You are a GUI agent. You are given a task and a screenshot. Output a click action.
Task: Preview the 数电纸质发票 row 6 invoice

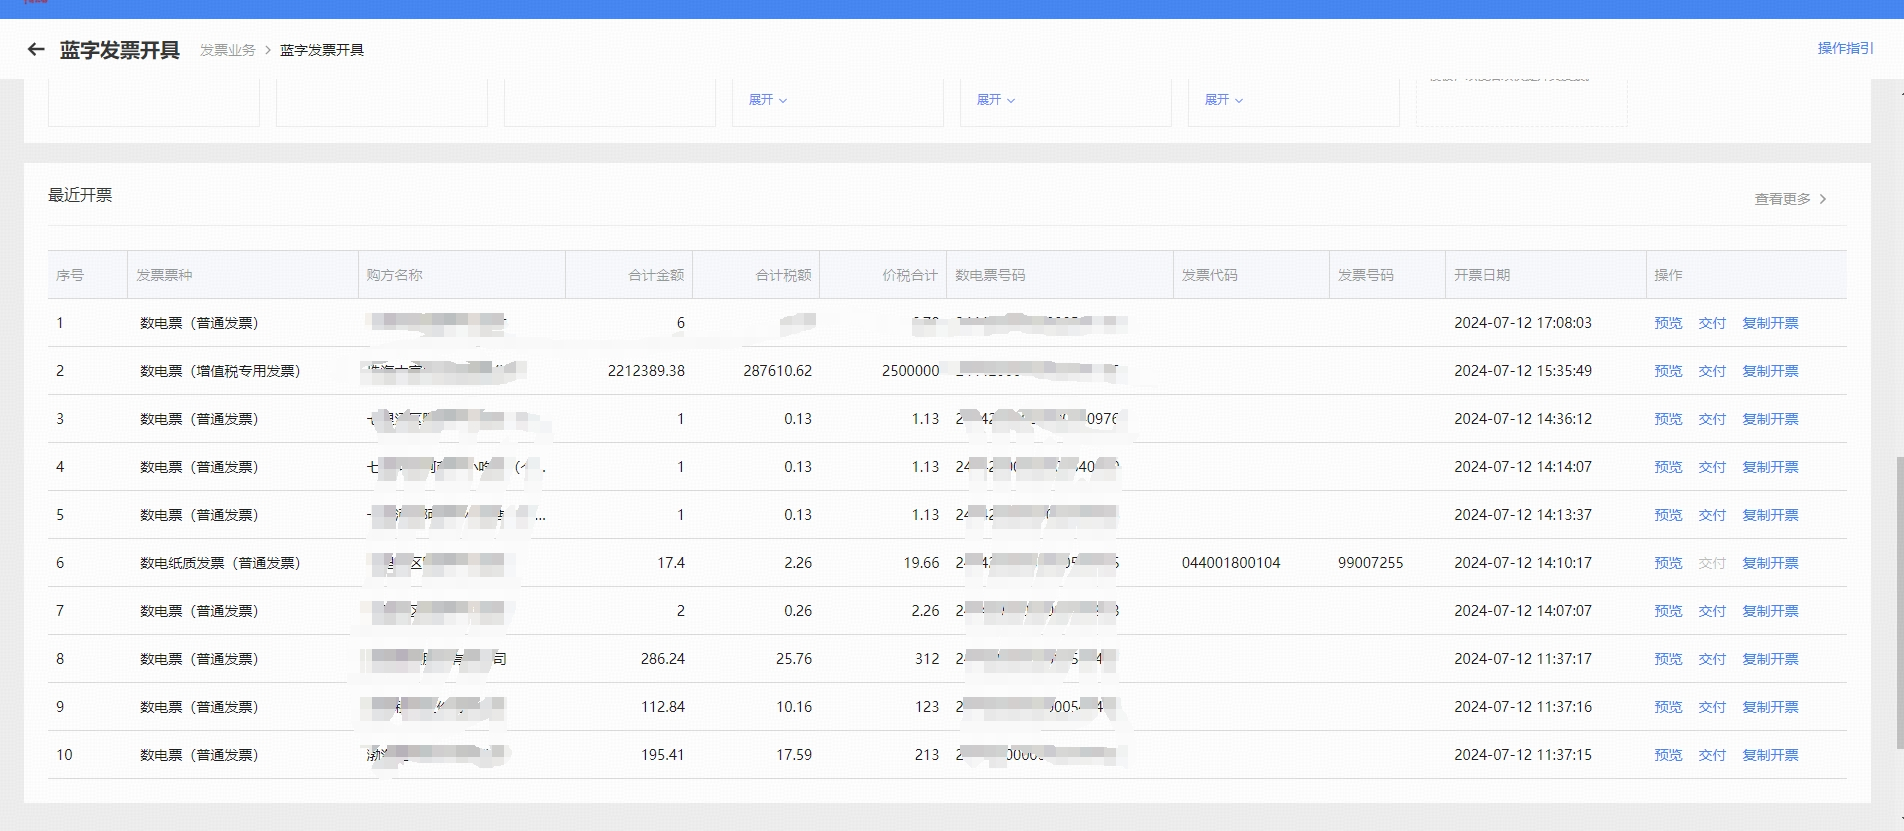tap(1668, 563)
